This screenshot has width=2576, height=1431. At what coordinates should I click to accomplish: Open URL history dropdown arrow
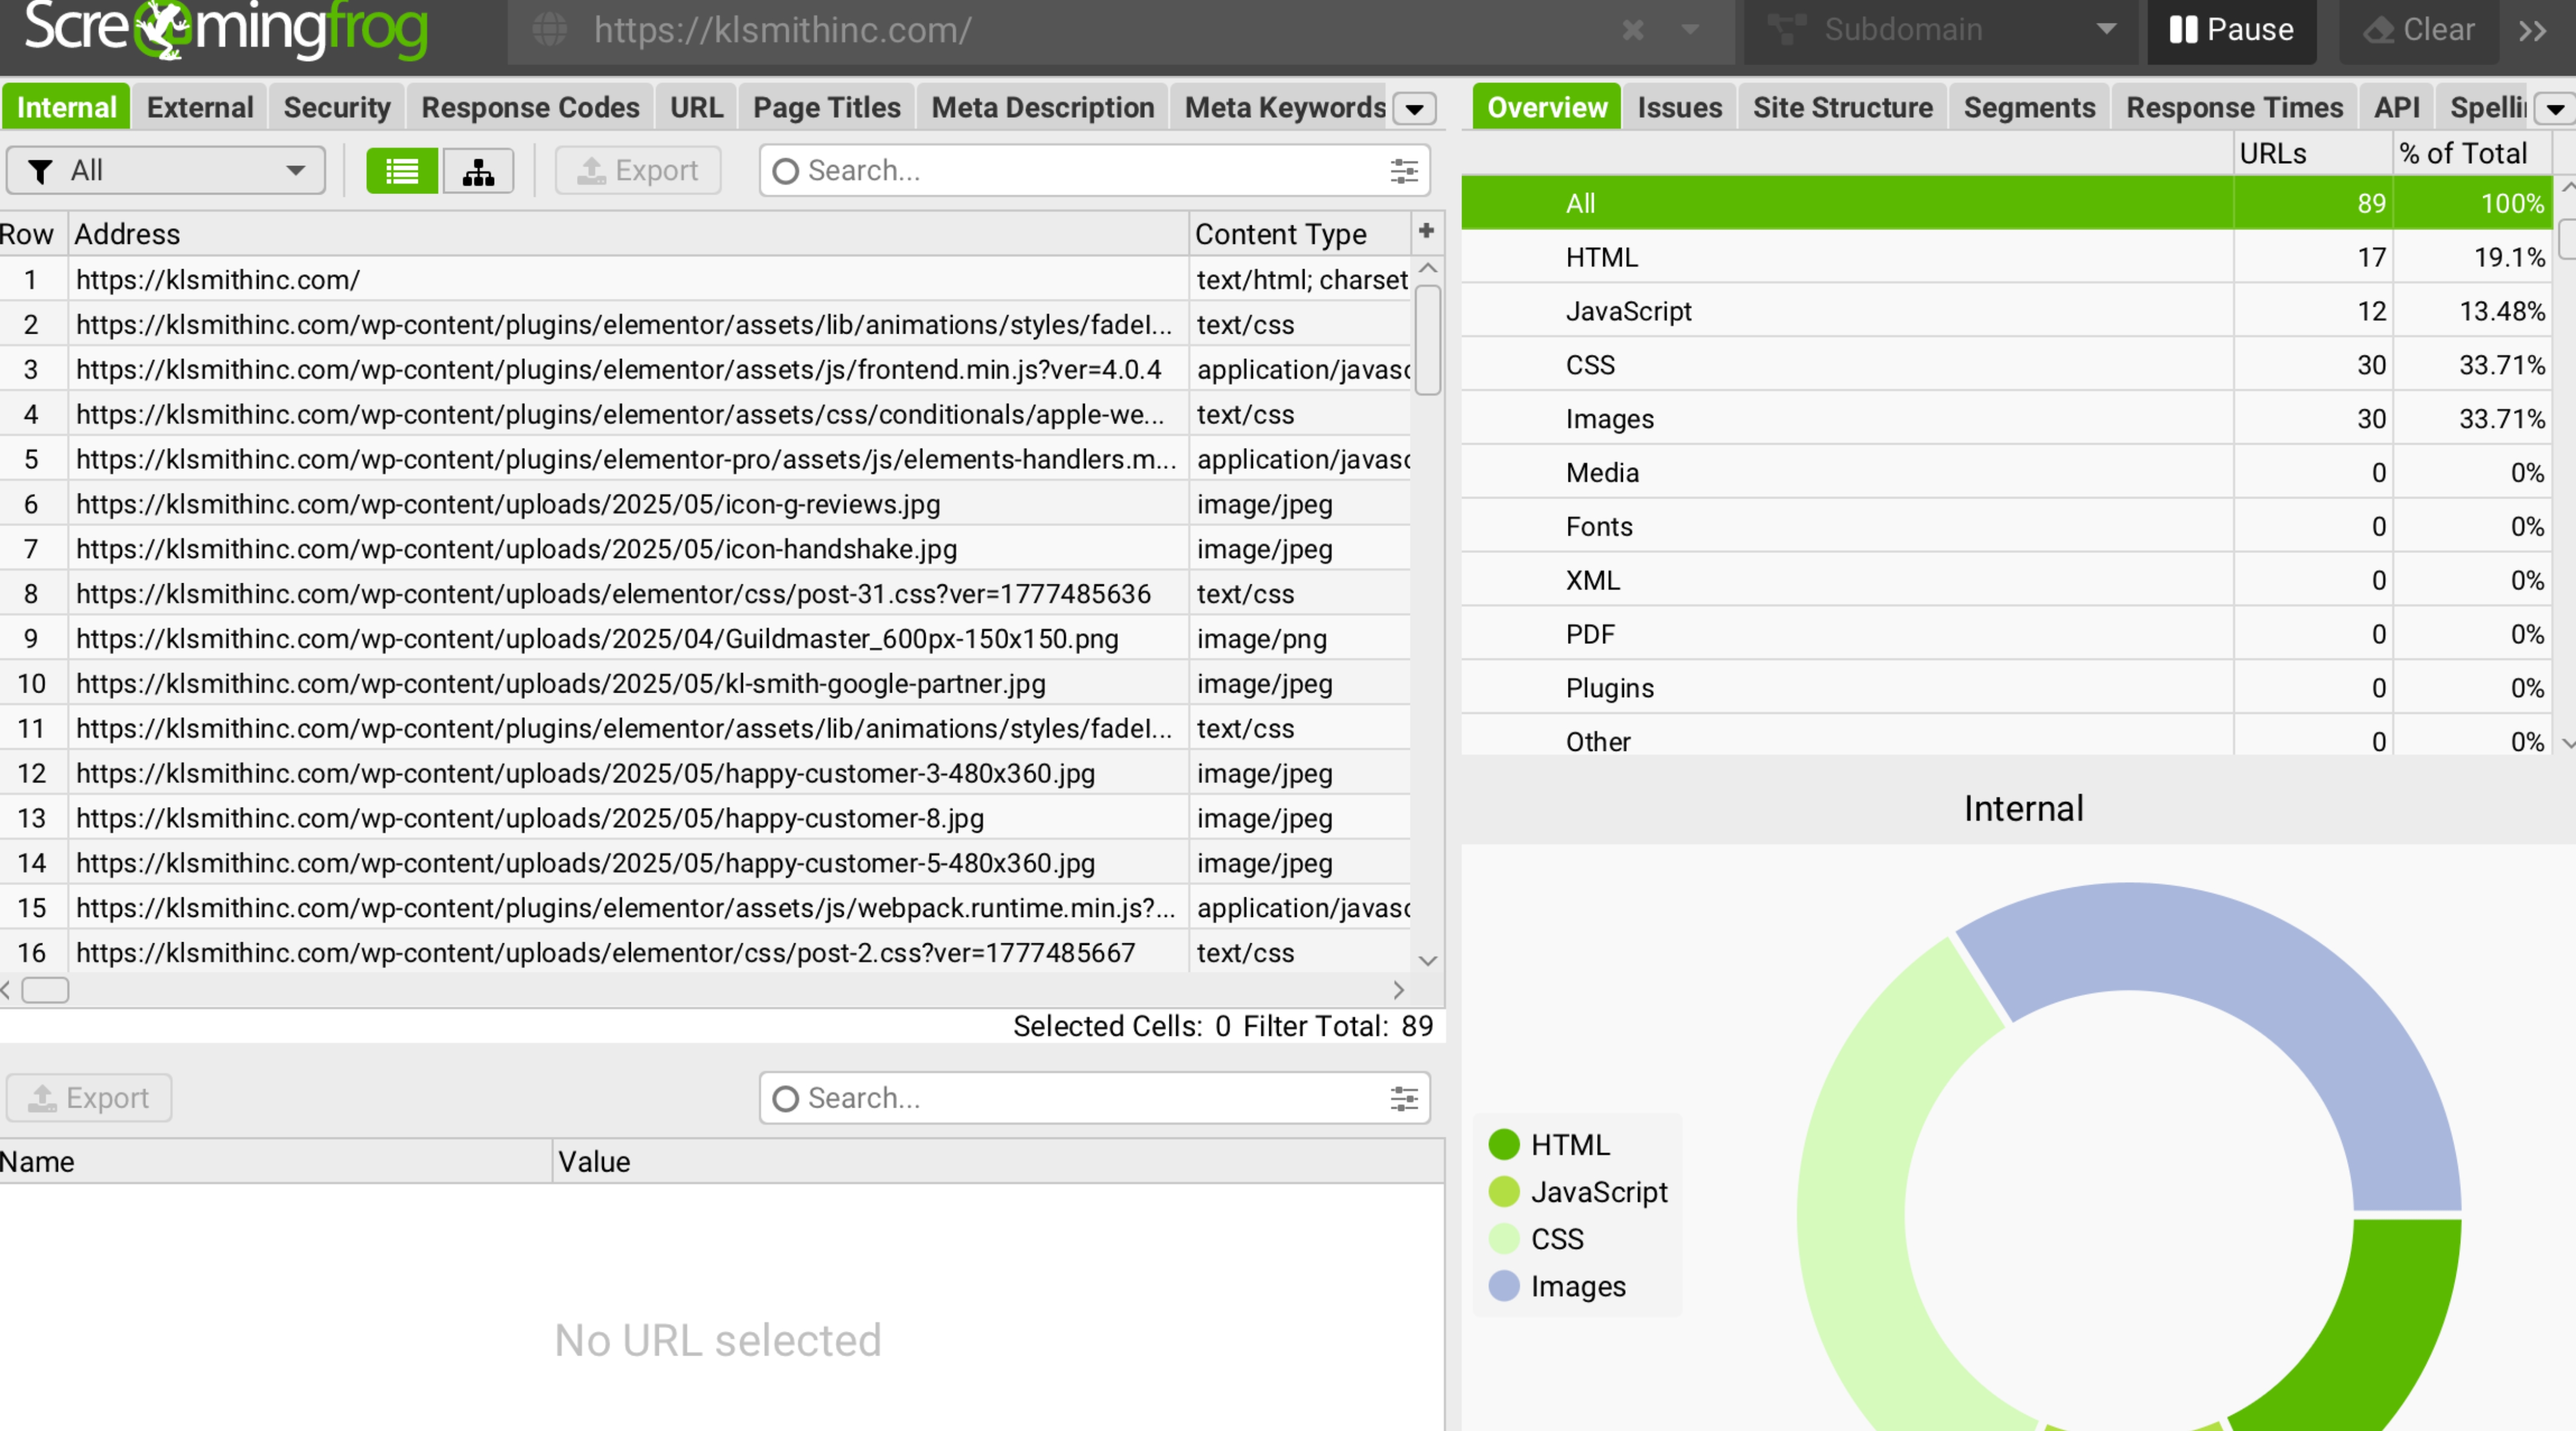(1690, 30)
